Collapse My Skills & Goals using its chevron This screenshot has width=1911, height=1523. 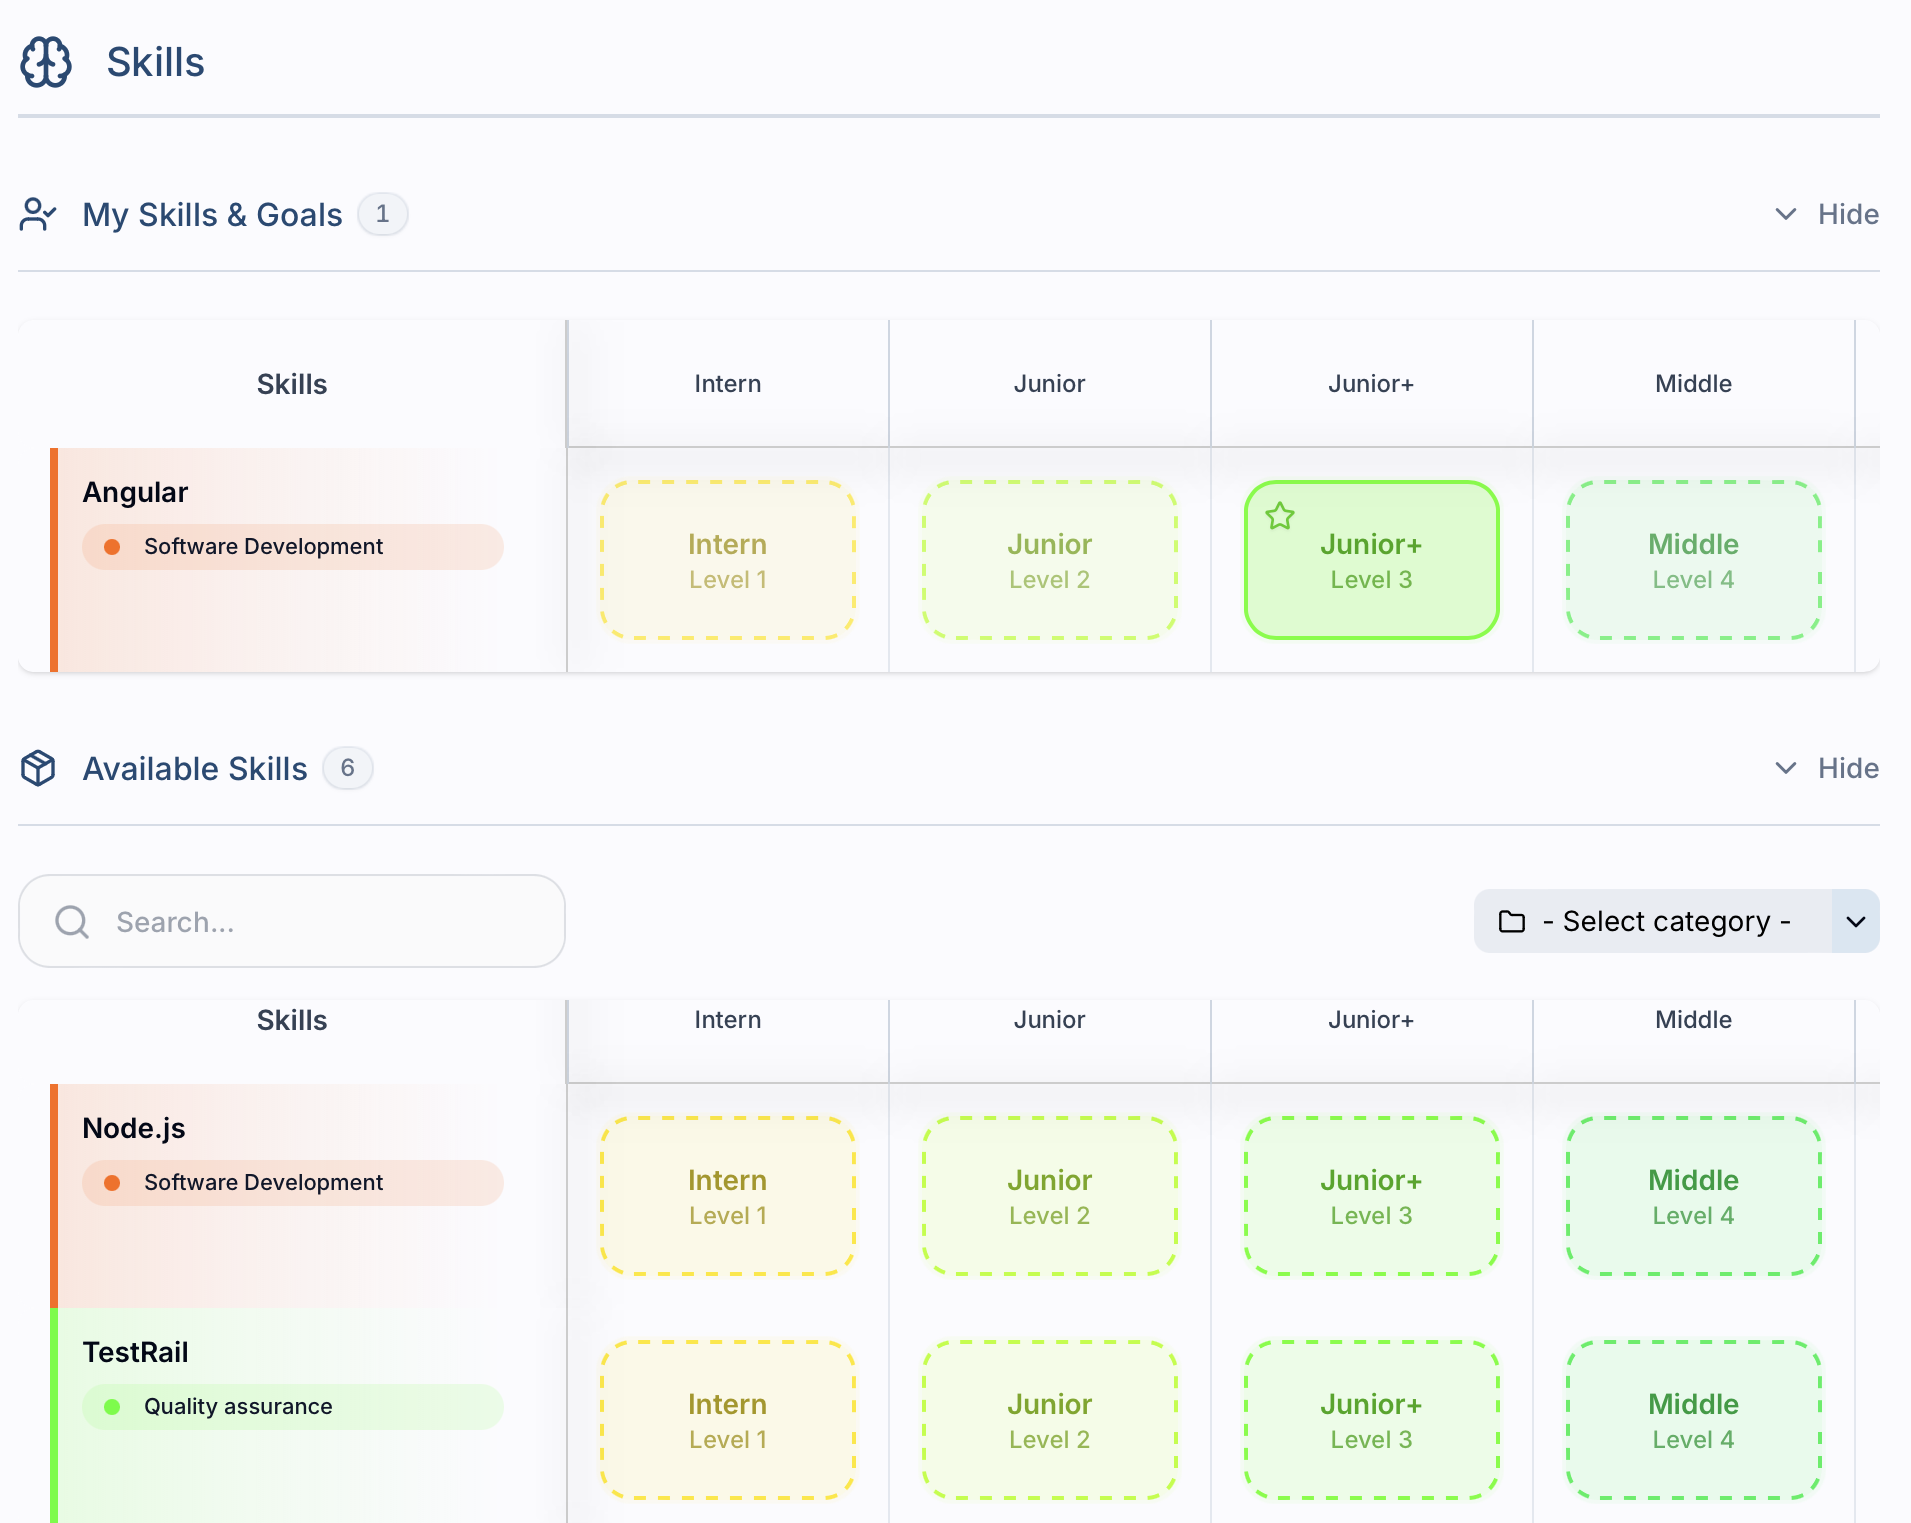click(1786, 214)
